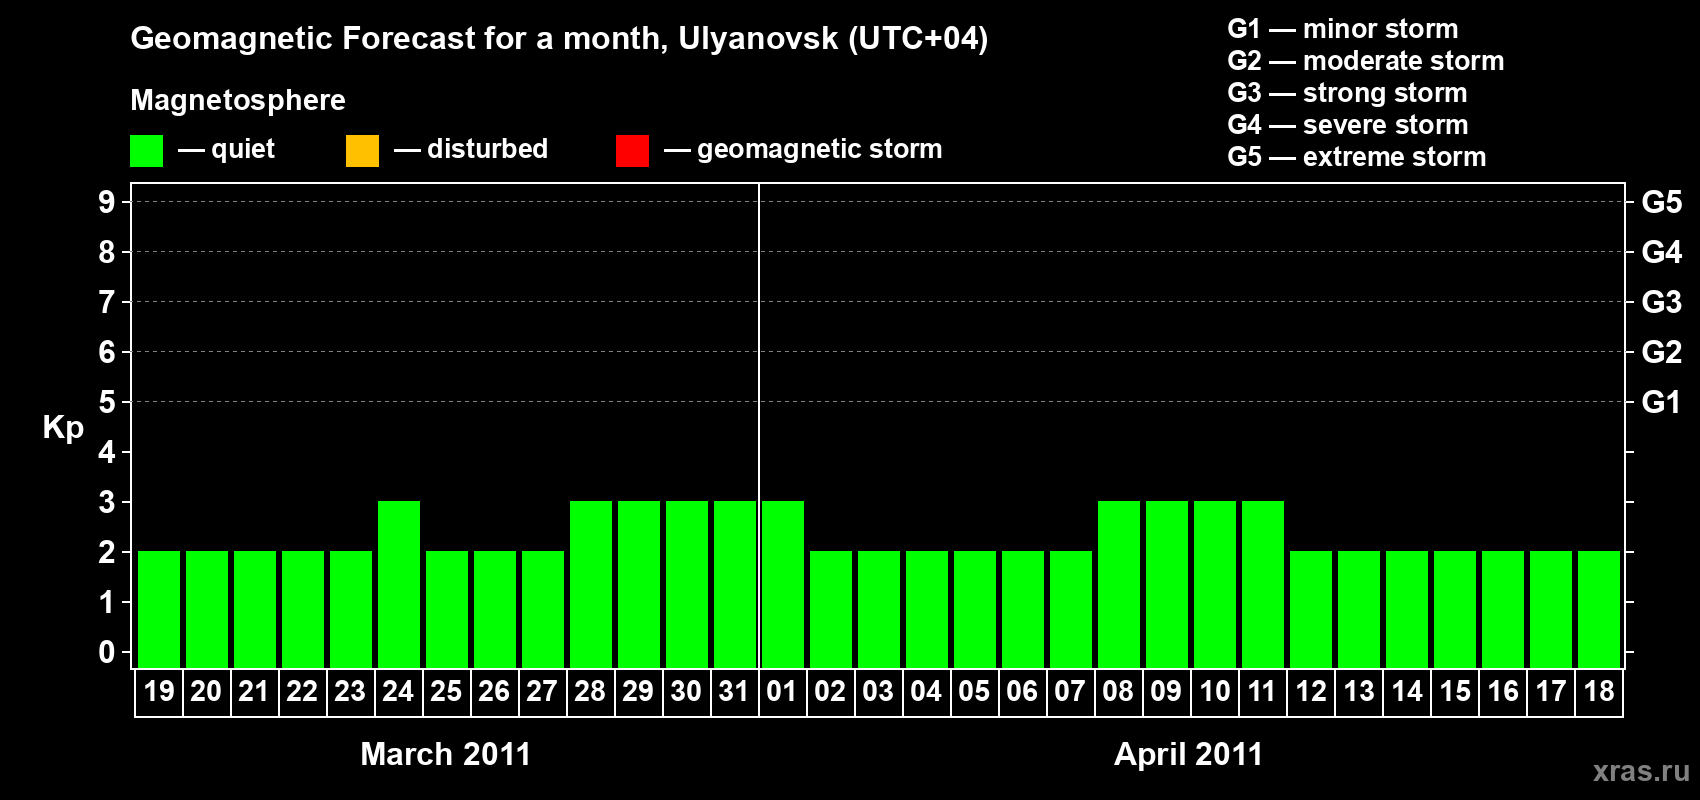Click the '— quiet' legend text
1700x800 pixels.
pyautogui.click(x=226, y=150)
